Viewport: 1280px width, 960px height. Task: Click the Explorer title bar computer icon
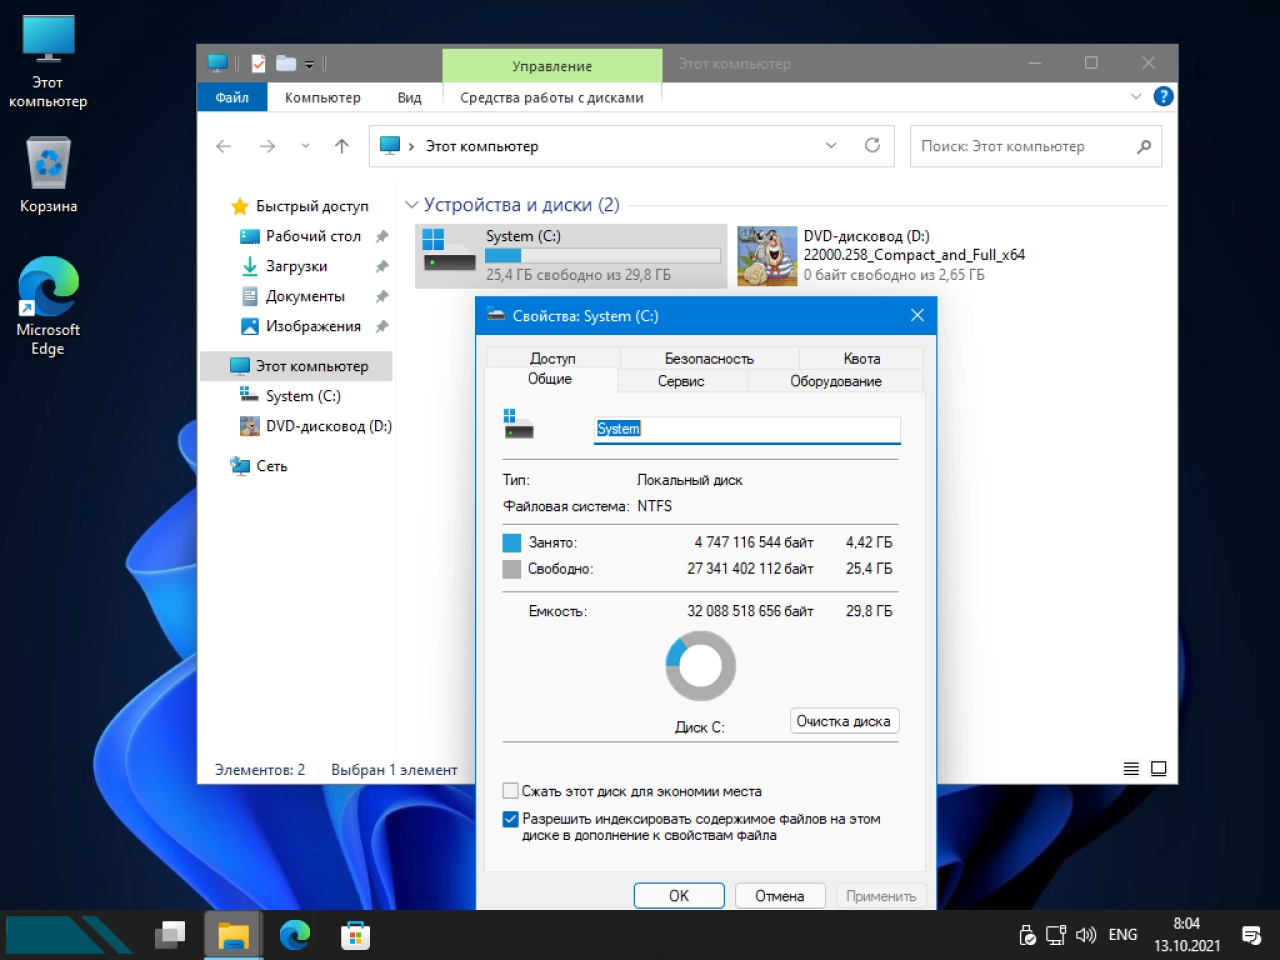217,63
